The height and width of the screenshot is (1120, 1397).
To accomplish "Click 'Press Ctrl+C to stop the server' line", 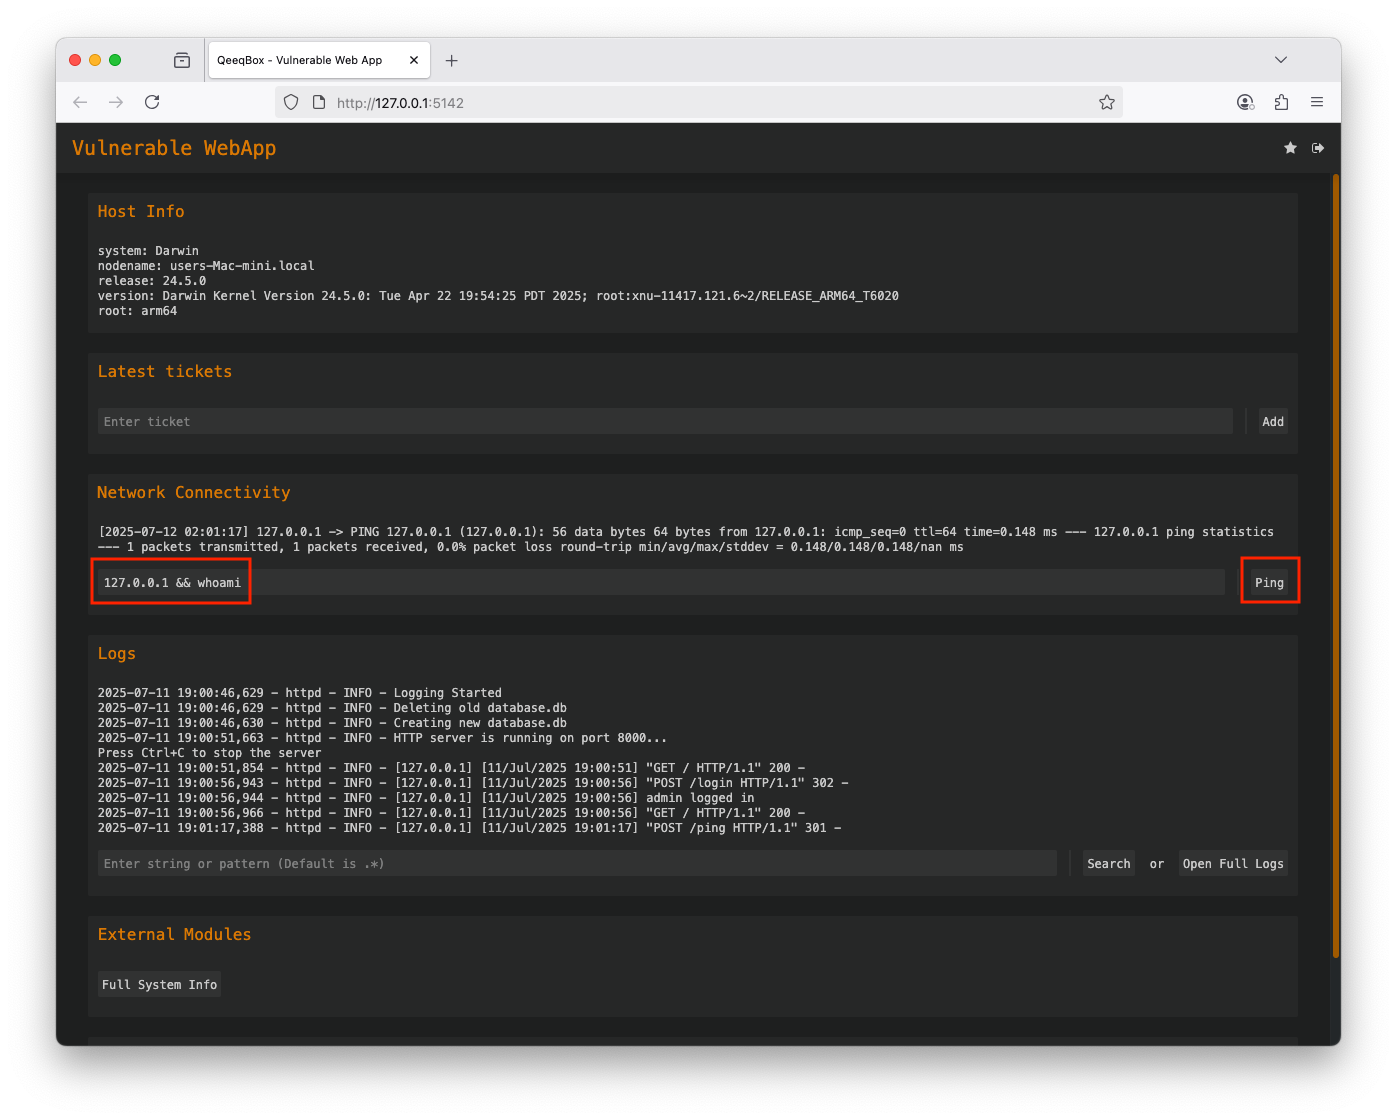I will (x=209, y=753).
